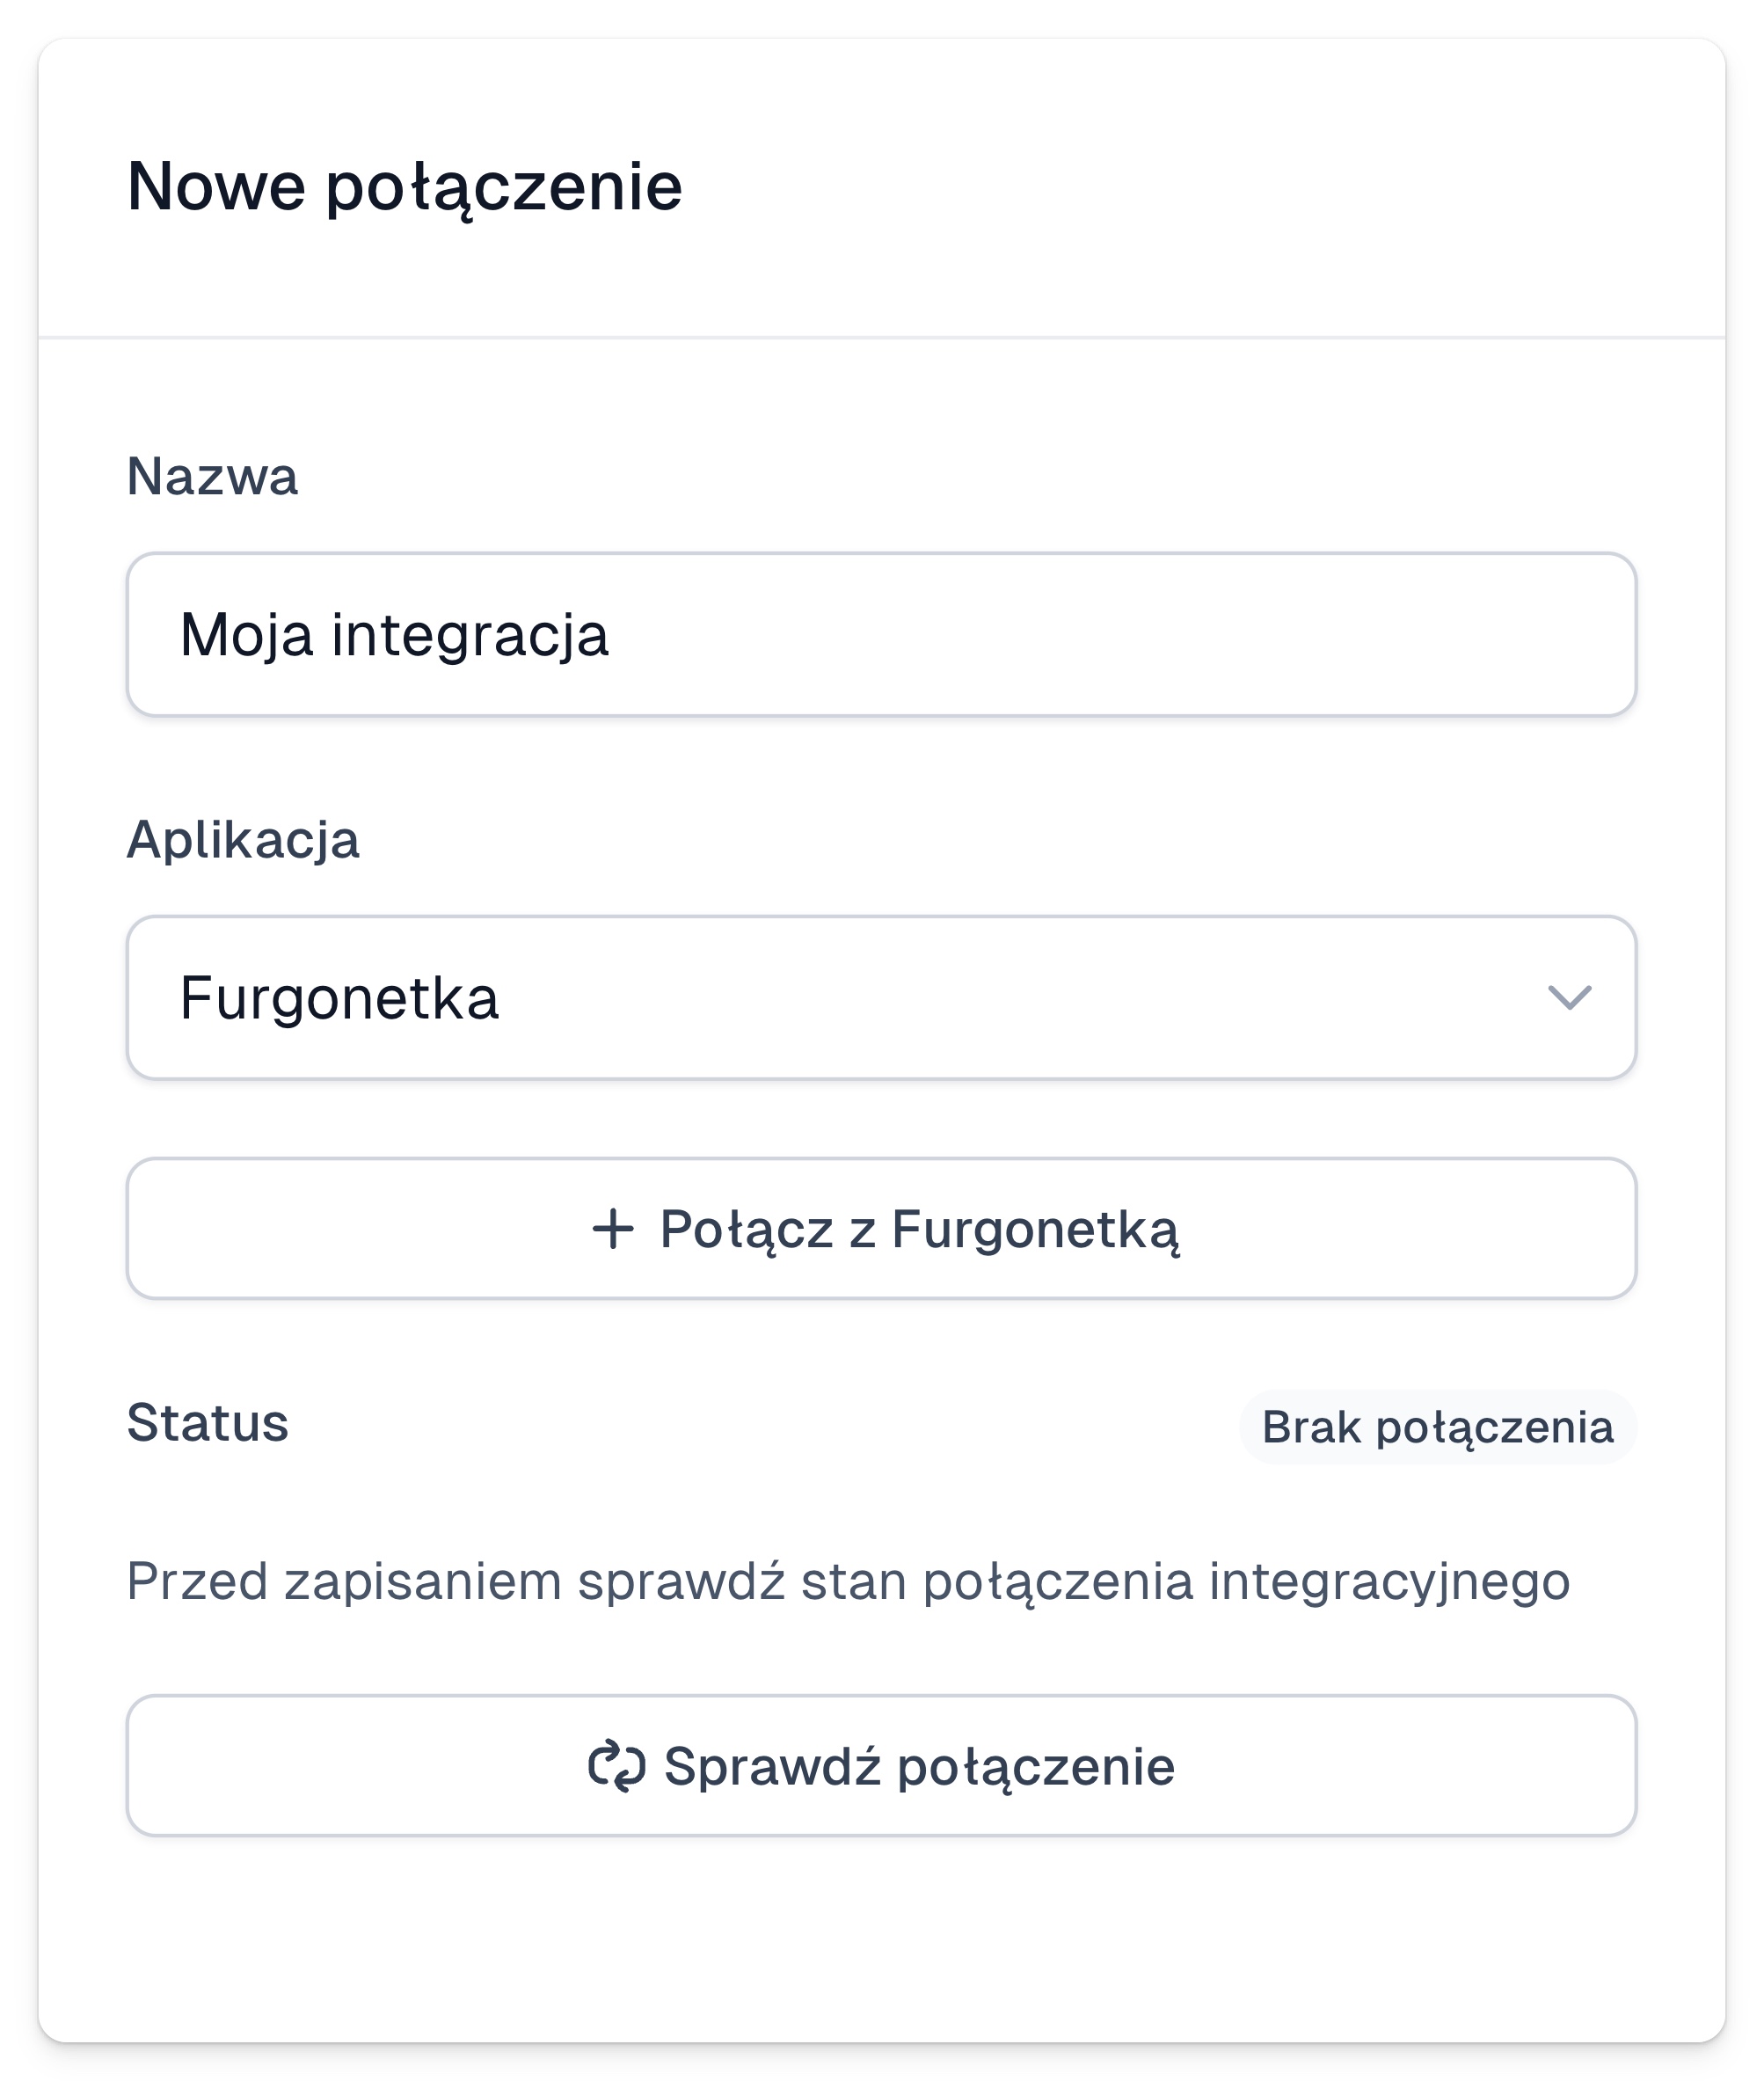Screen dimensions: 1764x2081
Task: Click the word integracyjnego in the hint text
Action: [1389, 1584]
